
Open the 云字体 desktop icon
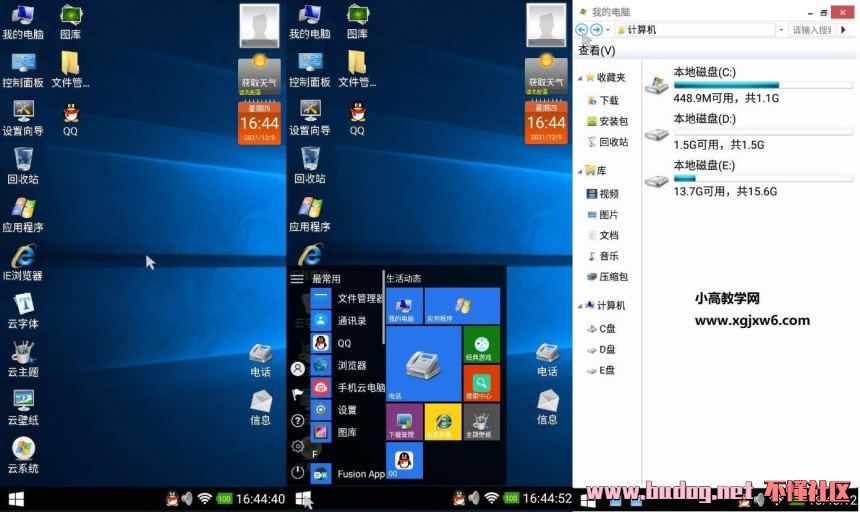tap(23, 310)
